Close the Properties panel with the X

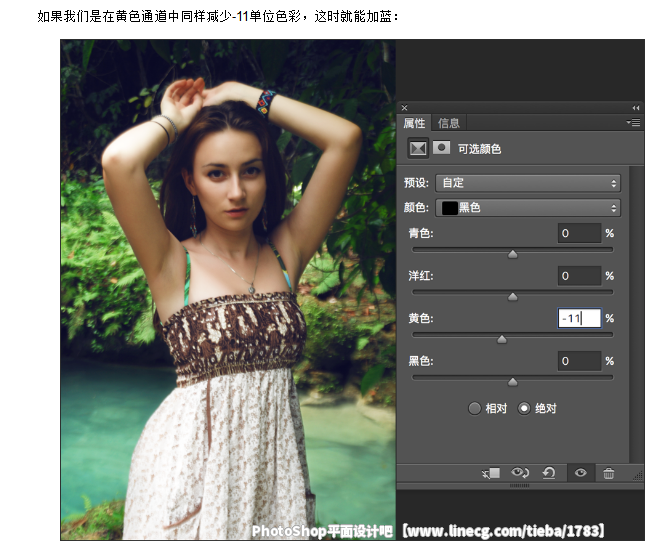[404, 108]
